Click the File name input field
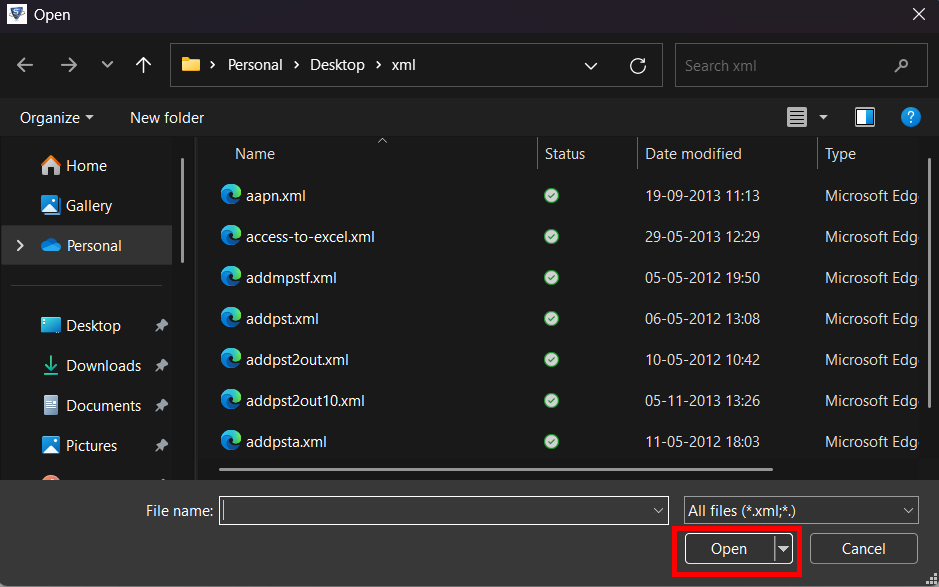The width and height of the screenshot is (939, 587). click(x=443, y=510)
